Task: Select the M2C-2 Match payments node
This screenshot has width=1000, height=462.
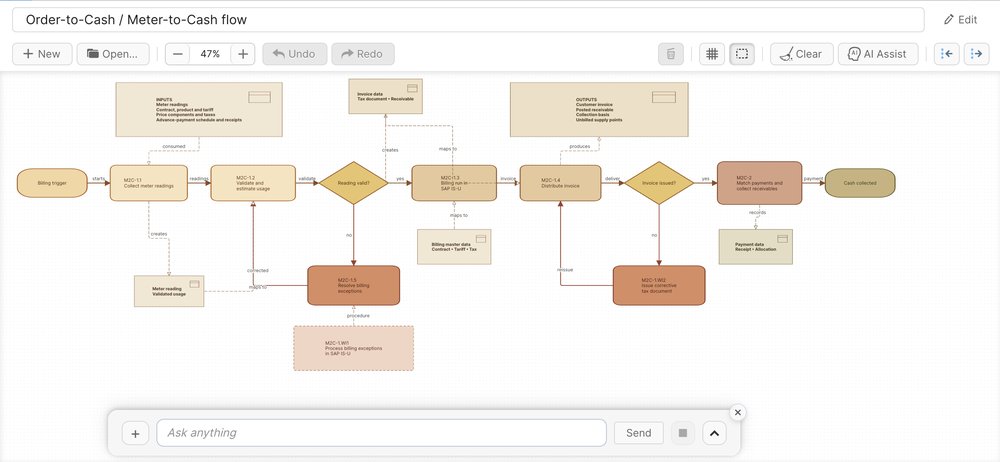Action: (x=760, y=183)
